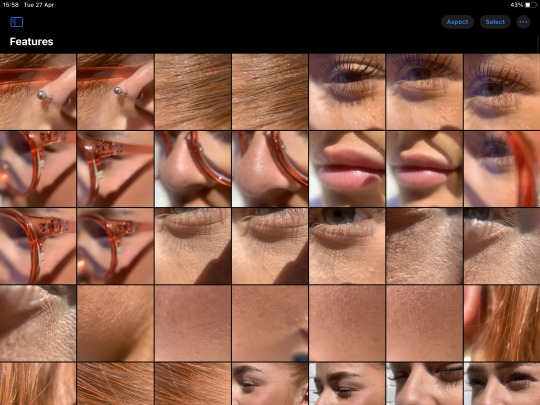Screen dimensions: 540x405
Task: Tap the Aspect button
Action: pyautogui.click(x=457, y=22)
